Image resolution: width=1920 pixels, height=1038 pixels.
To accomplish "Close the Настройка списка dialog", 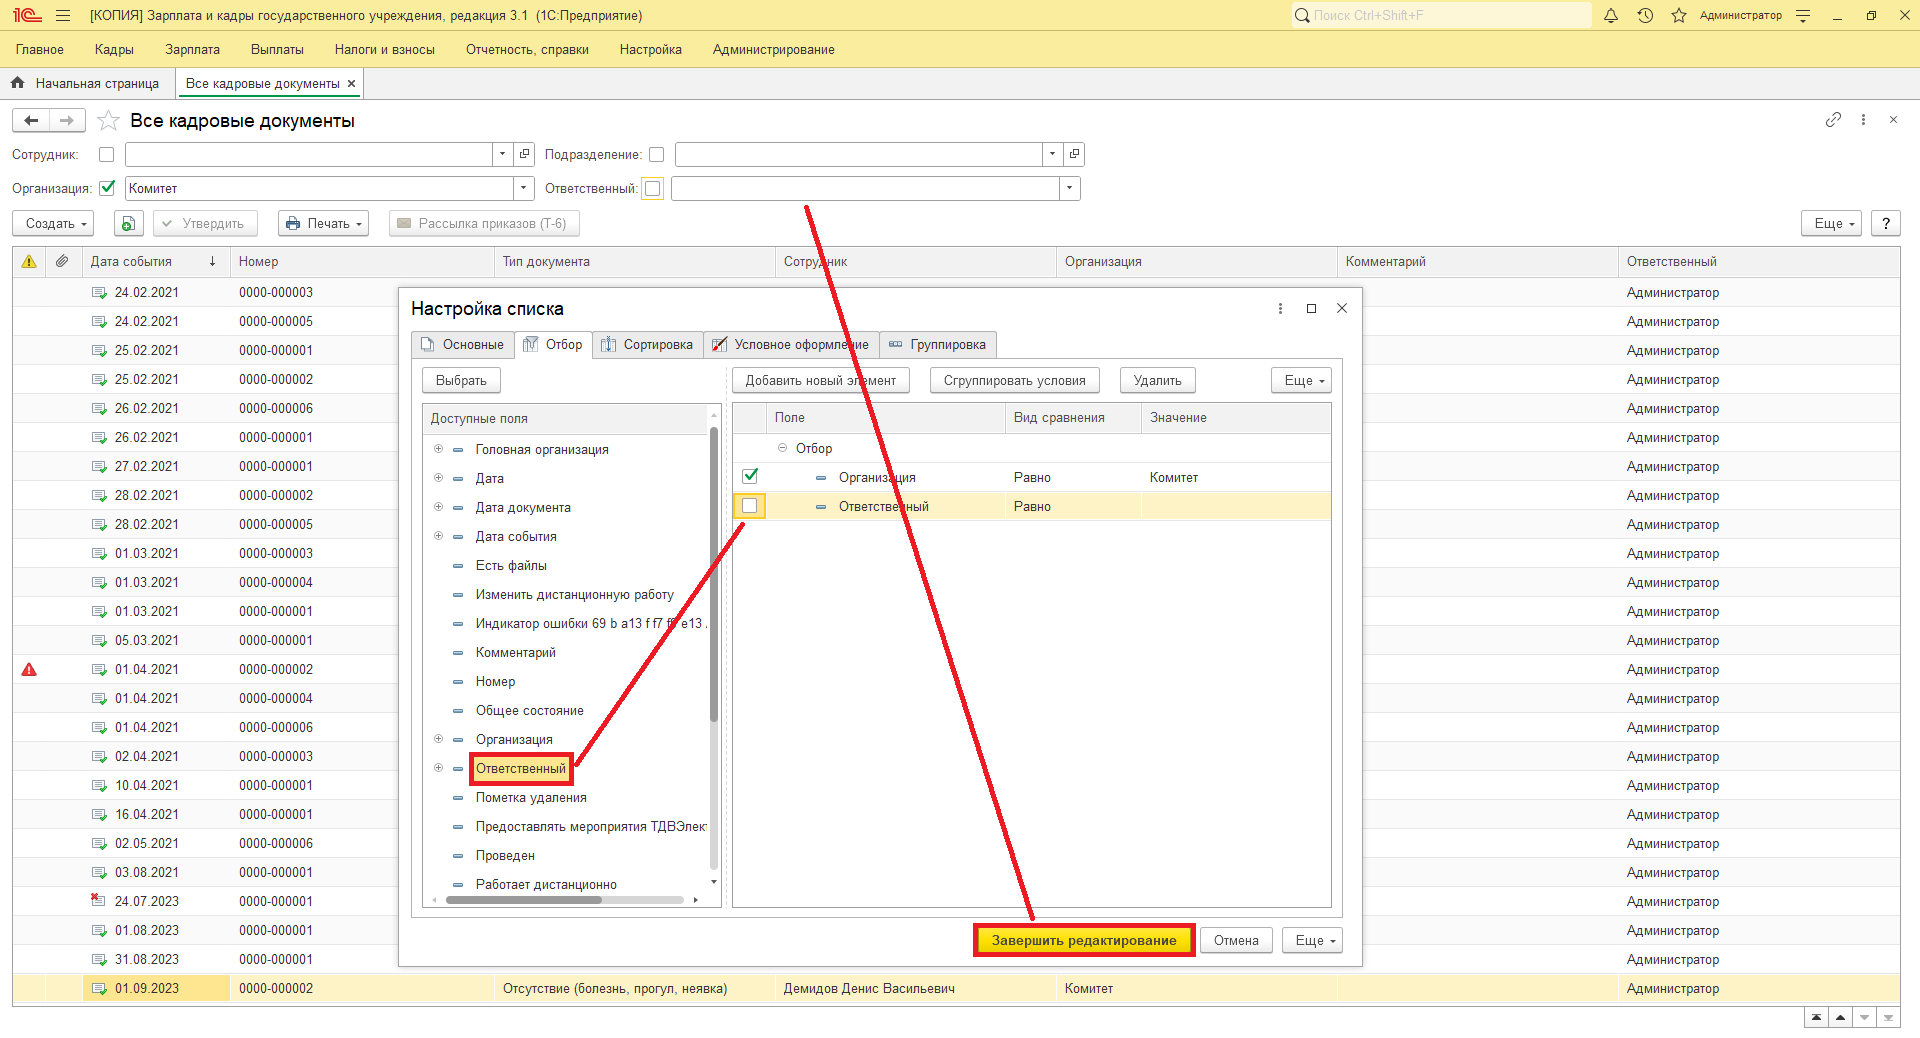I will (x=1342, y=309).
